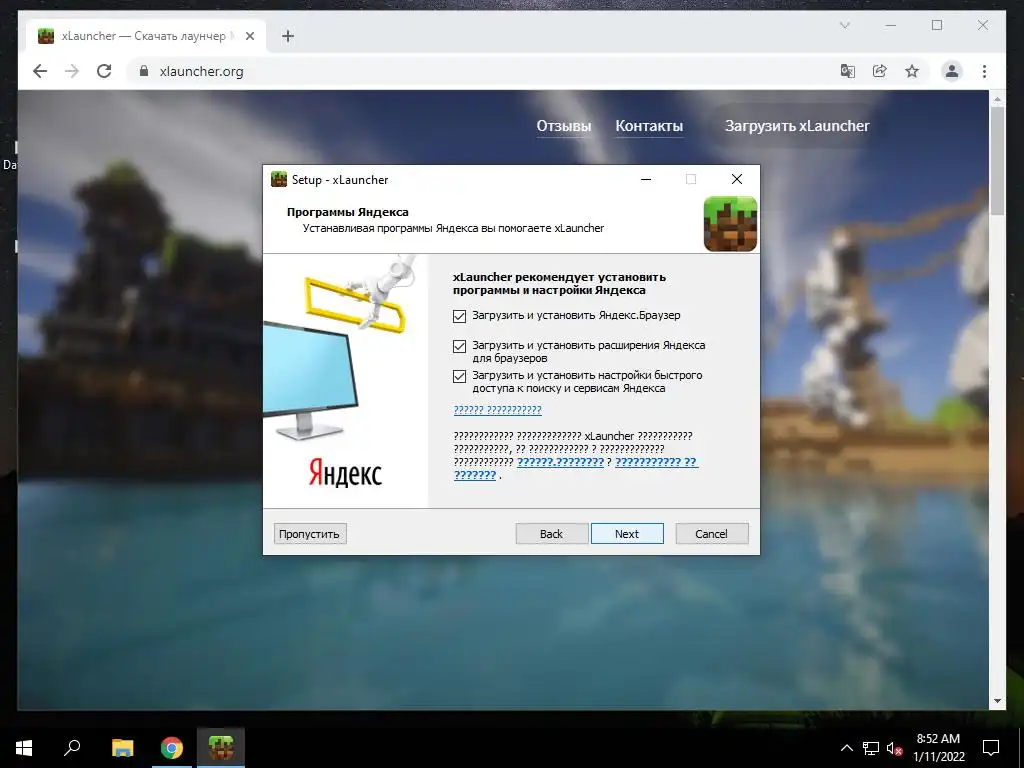Viewport: 1024px width, 768px height.
Task: Open the Windows Start menu
Action: coord(24,748)
